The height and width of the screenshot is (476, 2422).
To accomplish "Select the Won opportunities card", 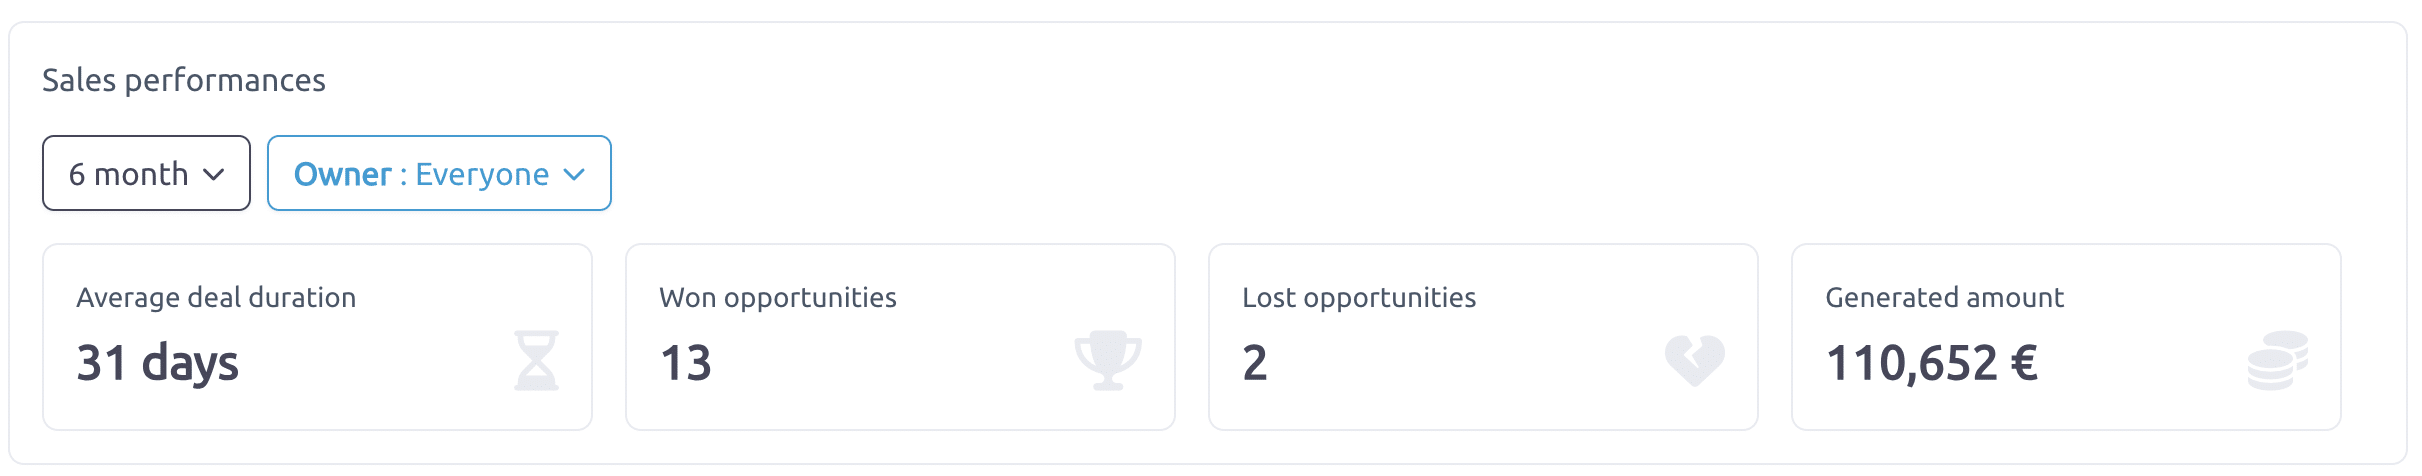I will (x=900, y=337).
